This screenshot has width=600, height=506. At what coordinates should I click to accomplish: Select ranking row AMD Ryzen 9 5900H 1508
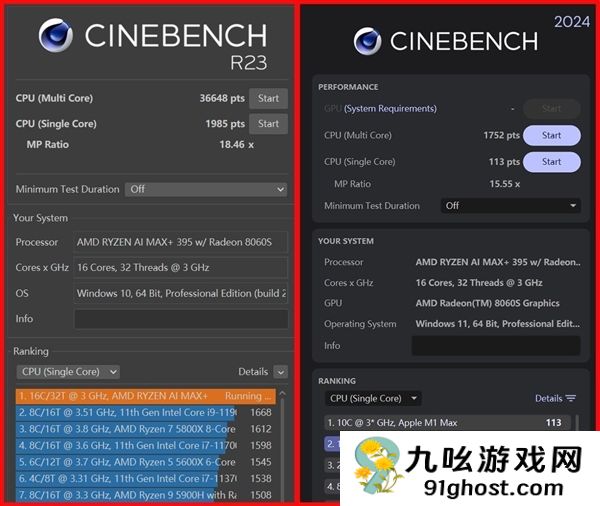point(145,495)
